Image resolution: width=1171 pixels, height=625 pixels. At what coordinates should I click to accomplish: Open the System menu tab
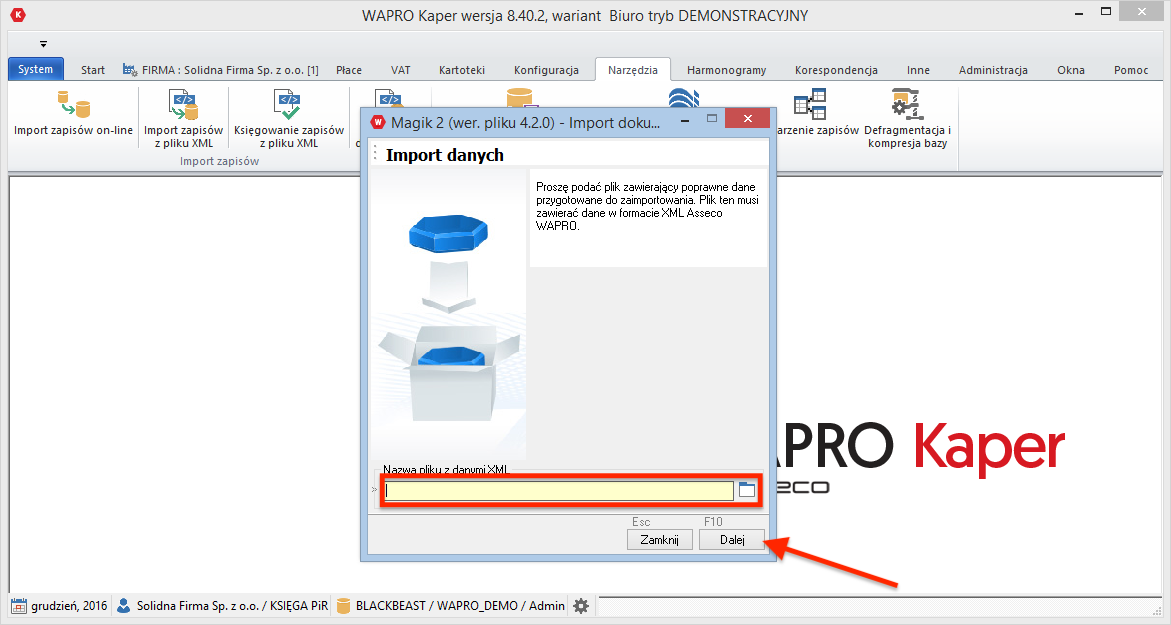point(36,70)
